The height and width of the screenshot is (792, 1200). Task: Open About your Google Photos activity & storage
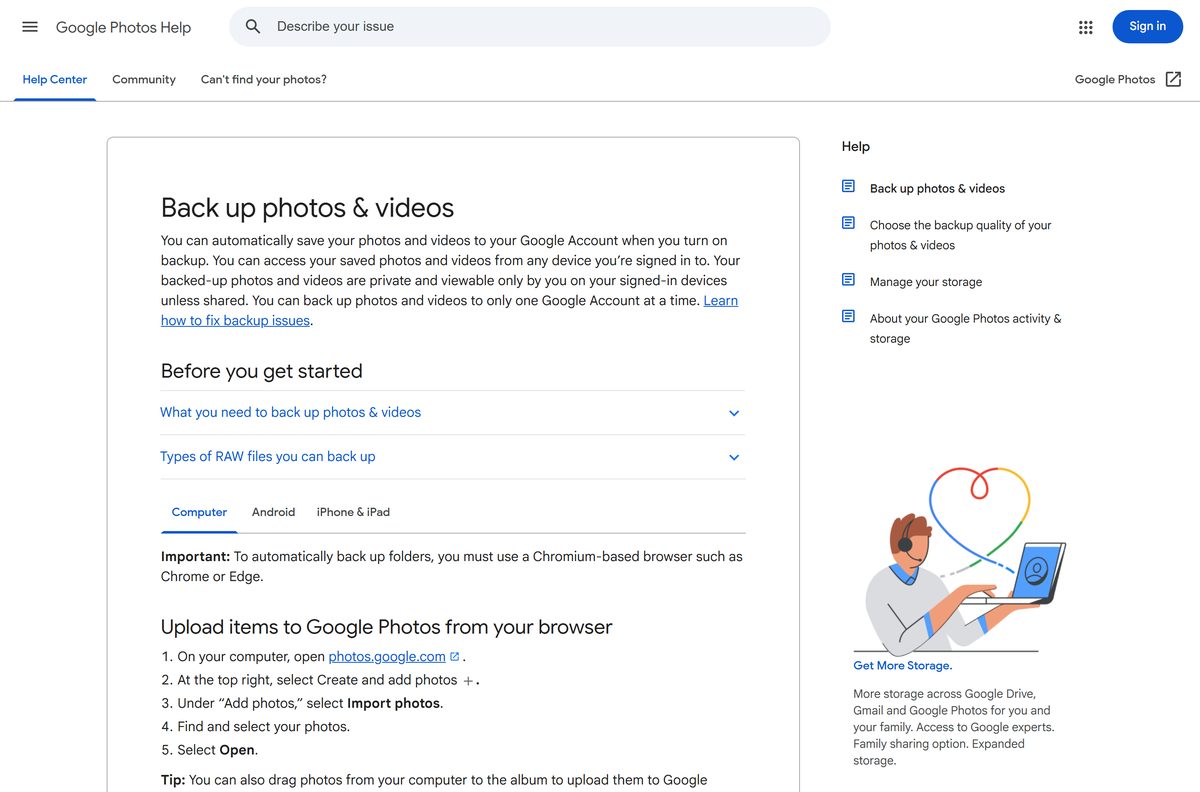point(965,328)
